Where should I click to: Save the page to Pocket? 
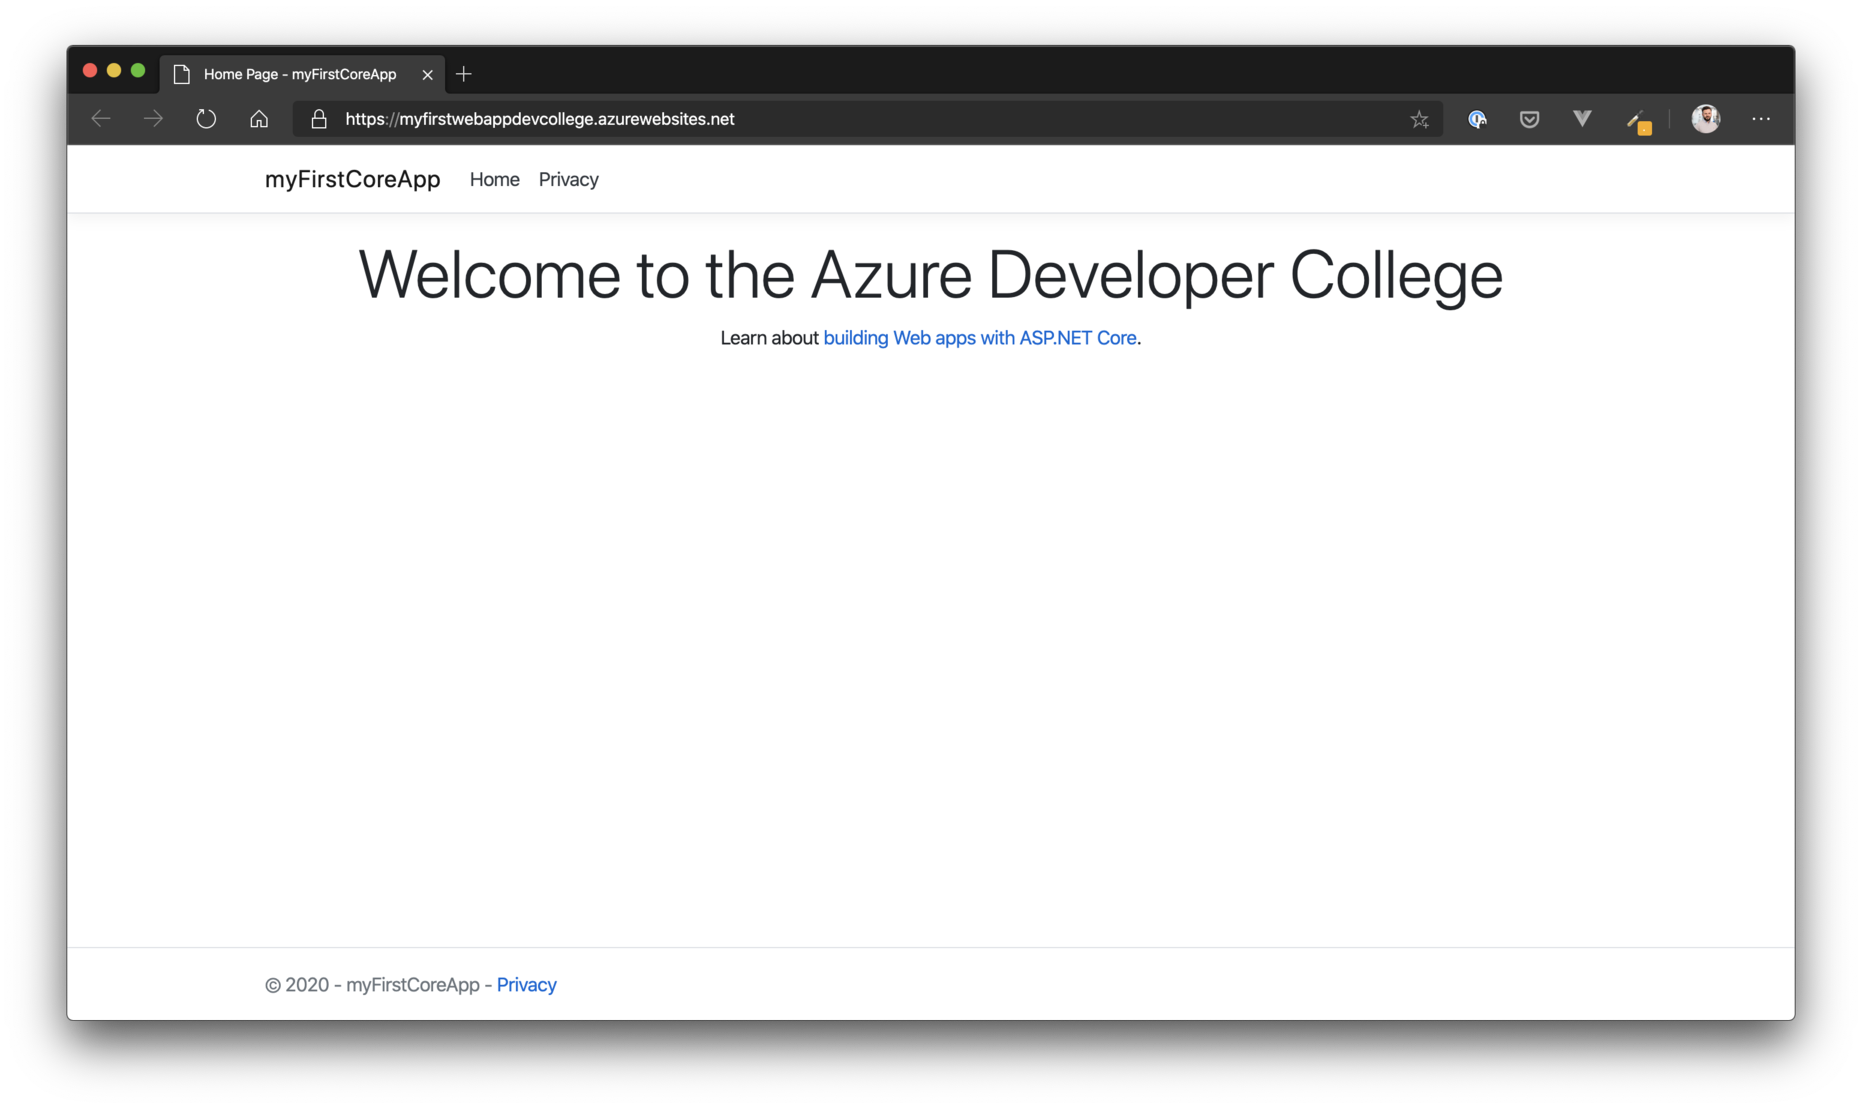point(1528,119)
